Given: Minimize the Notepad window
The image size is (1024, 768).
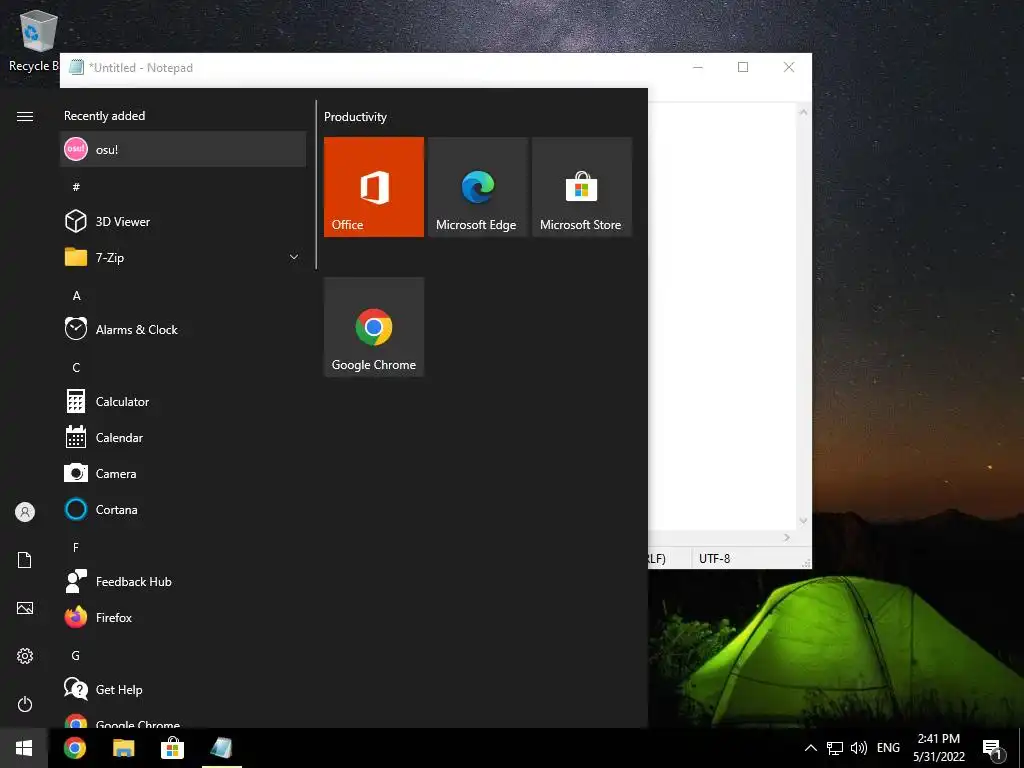Looking at the screenshot, I should click(x=697, y=67).
